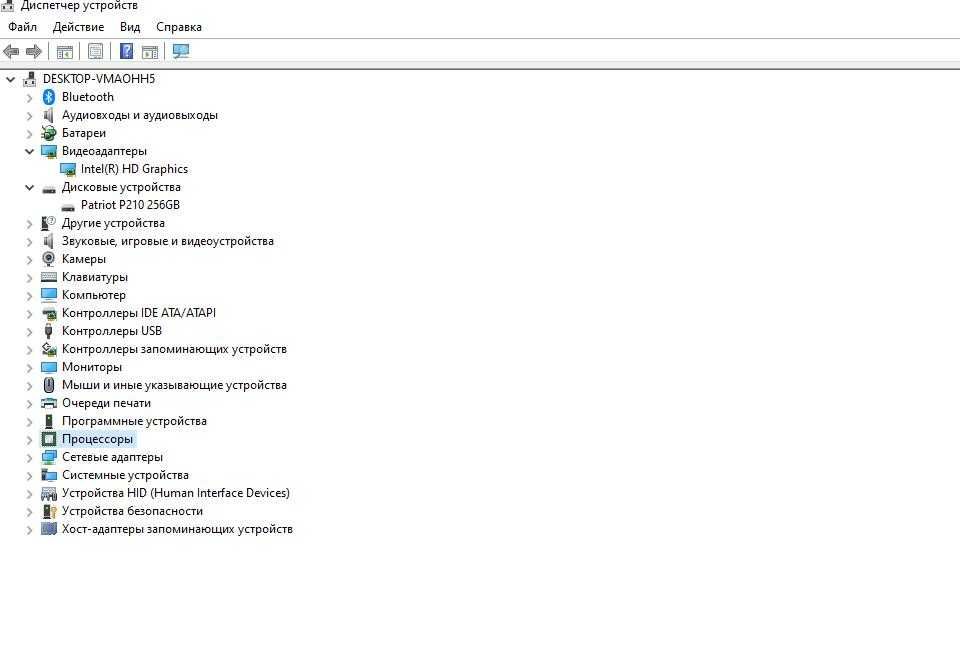The width and height of the screenshot is (960, 667).
Task: Select the Системные устройства label
Action: 126,475
